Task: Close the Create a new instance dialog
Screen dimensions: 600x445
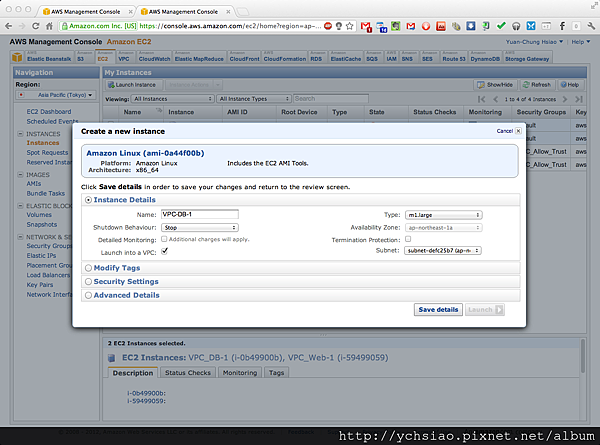Action: [518, 131]
